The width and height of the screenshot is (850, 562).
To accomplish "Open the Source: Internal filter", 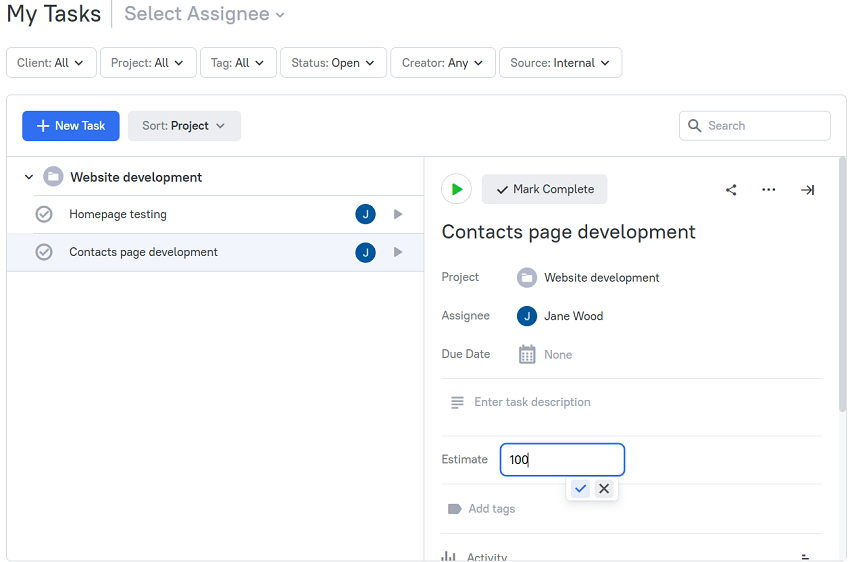I will [560, 63].
